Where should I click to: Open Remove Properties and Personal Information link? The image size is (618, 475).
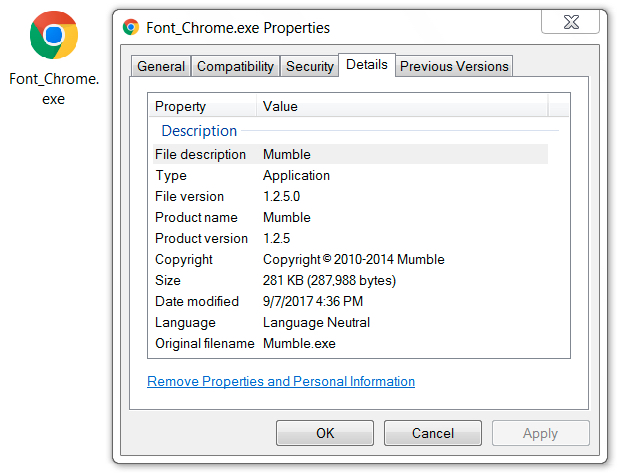[x=281, y=381]
